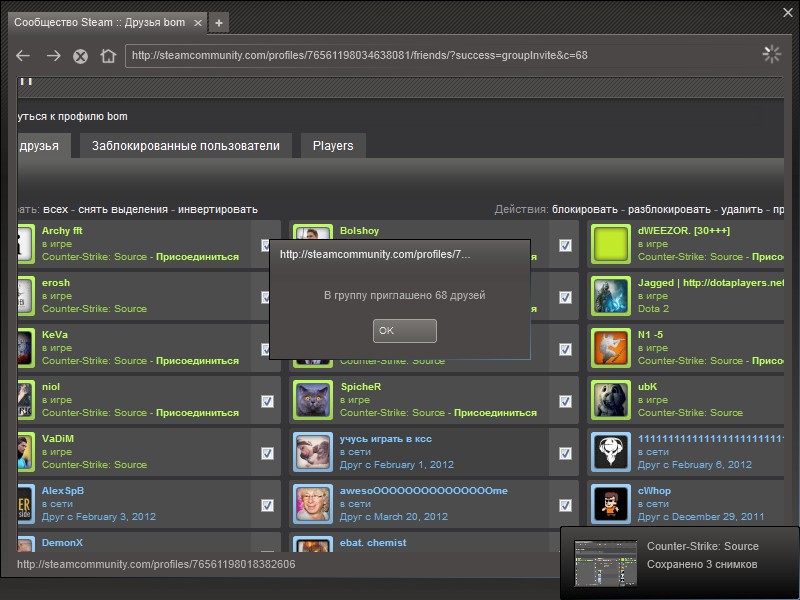Click инвертировать selection link
Viewport: 800px width, 600px height.
(x=218, y=209)
